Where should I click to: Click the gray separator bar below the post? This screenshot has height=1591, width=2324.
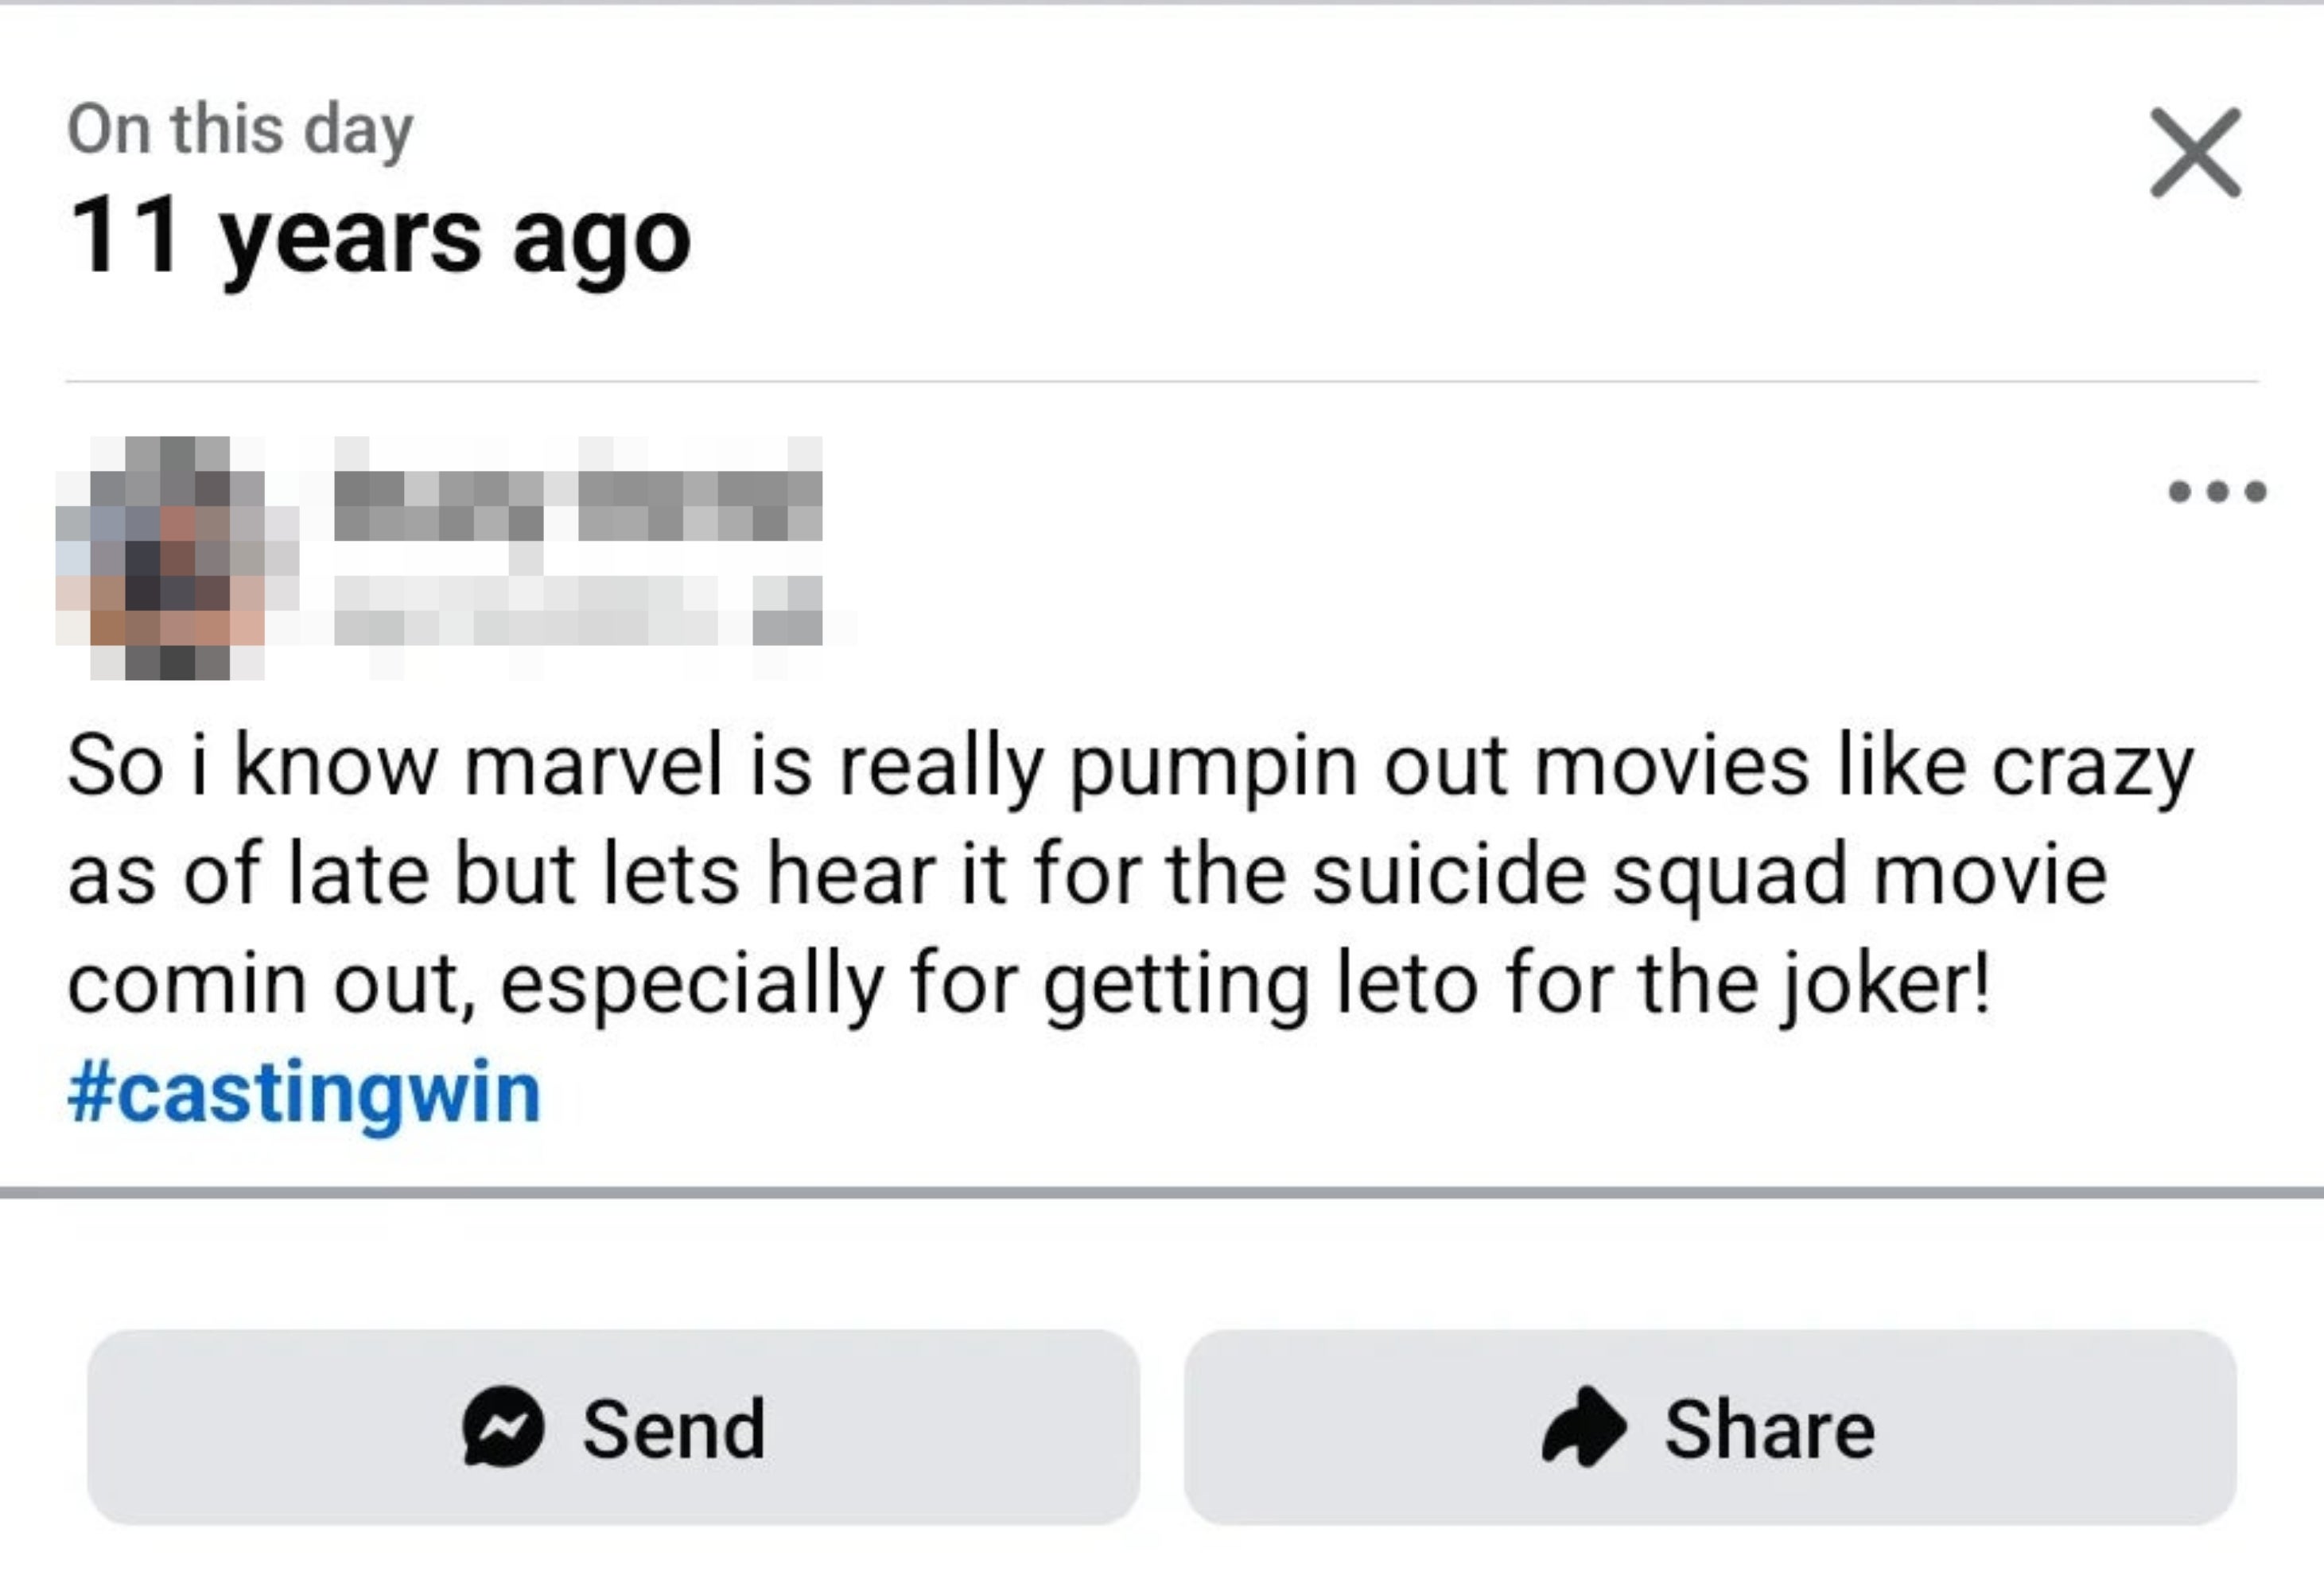[1160, 1191]
